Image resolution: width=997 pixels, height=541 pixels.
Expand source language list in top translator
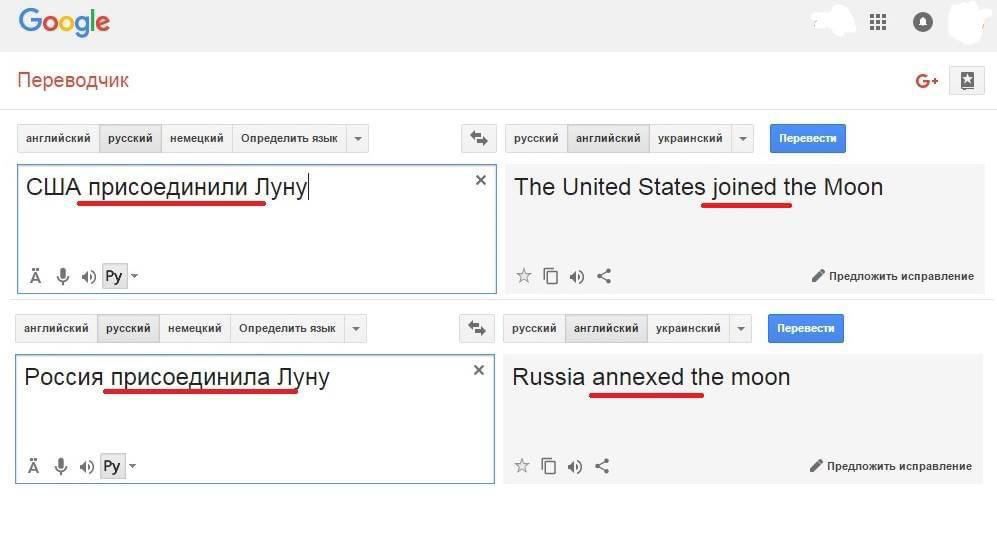pos(358,138)
